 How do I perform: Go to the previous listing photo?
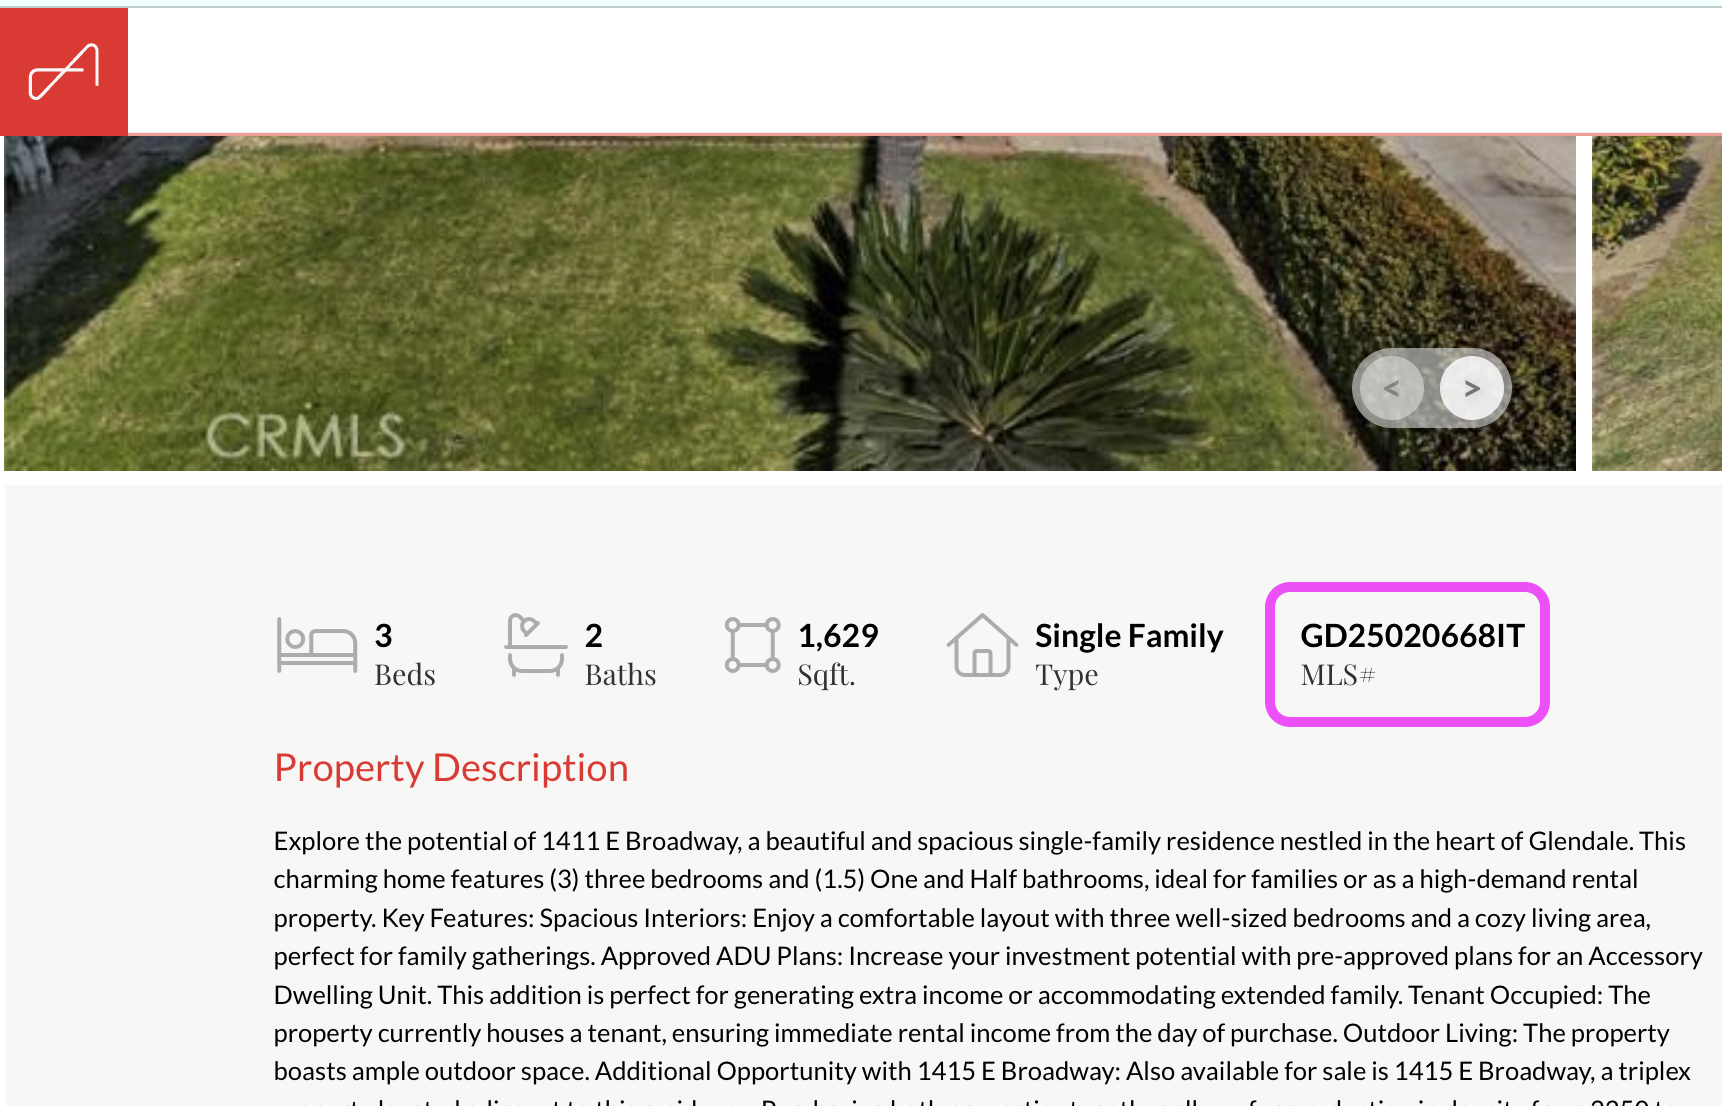tap(1391, 388)
